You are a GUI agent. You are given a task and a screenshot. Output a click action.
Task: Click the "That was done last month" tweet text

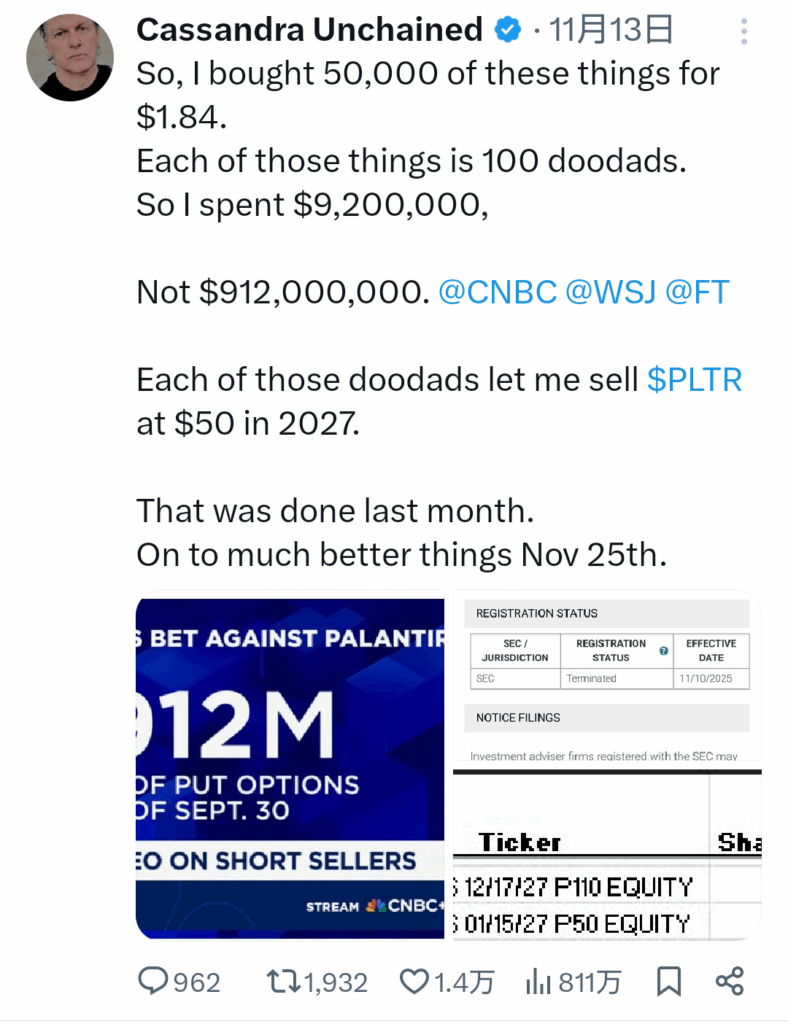(x=336, y=511)
